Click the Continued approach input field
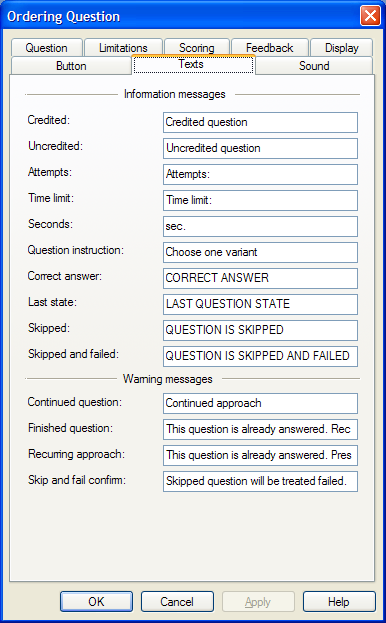The width and height of the screenshot is (386, 623). click(x=260, y=403)
